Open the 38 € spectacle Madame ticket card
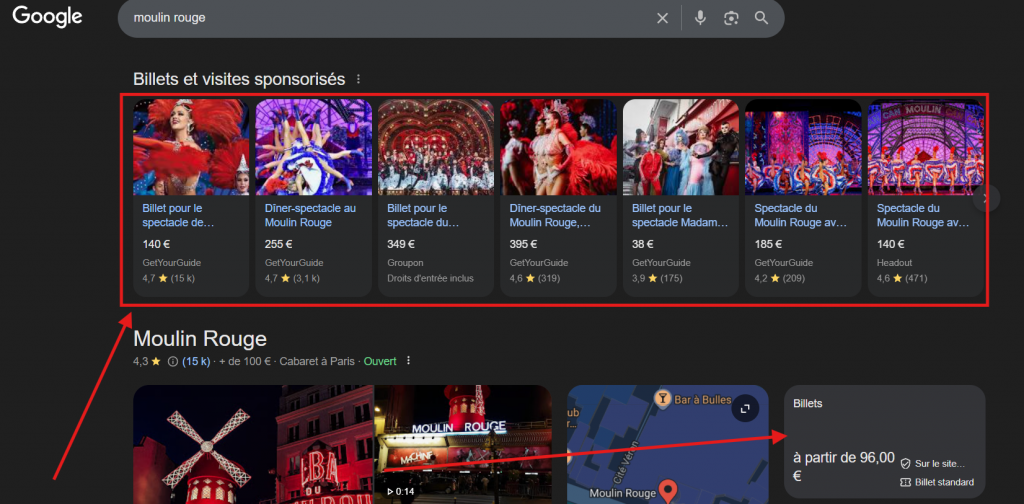Viewport: 1024px width, 504px height. [x=680, y=198]
